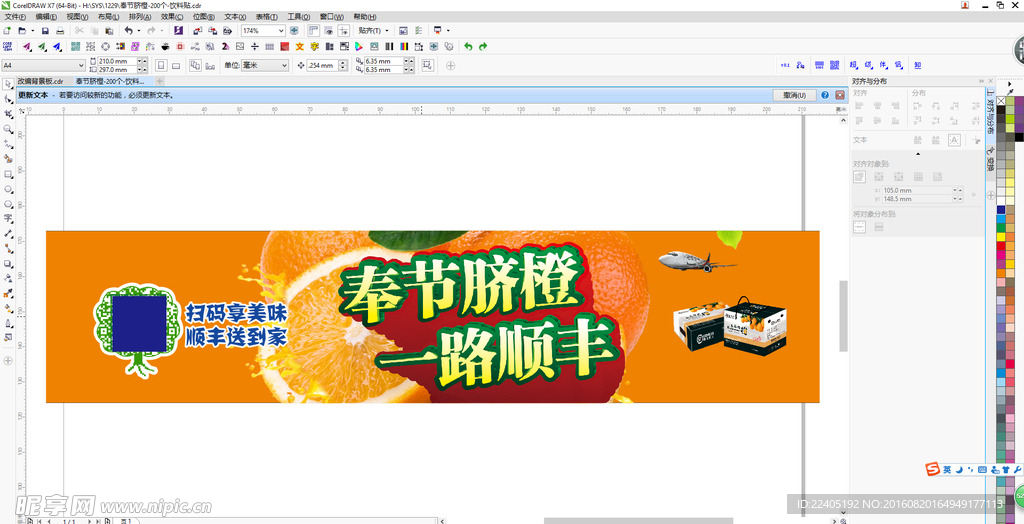Select the Text (字) tool
1024x524 pixels.
pyautogui.click(x=8, y=219)
